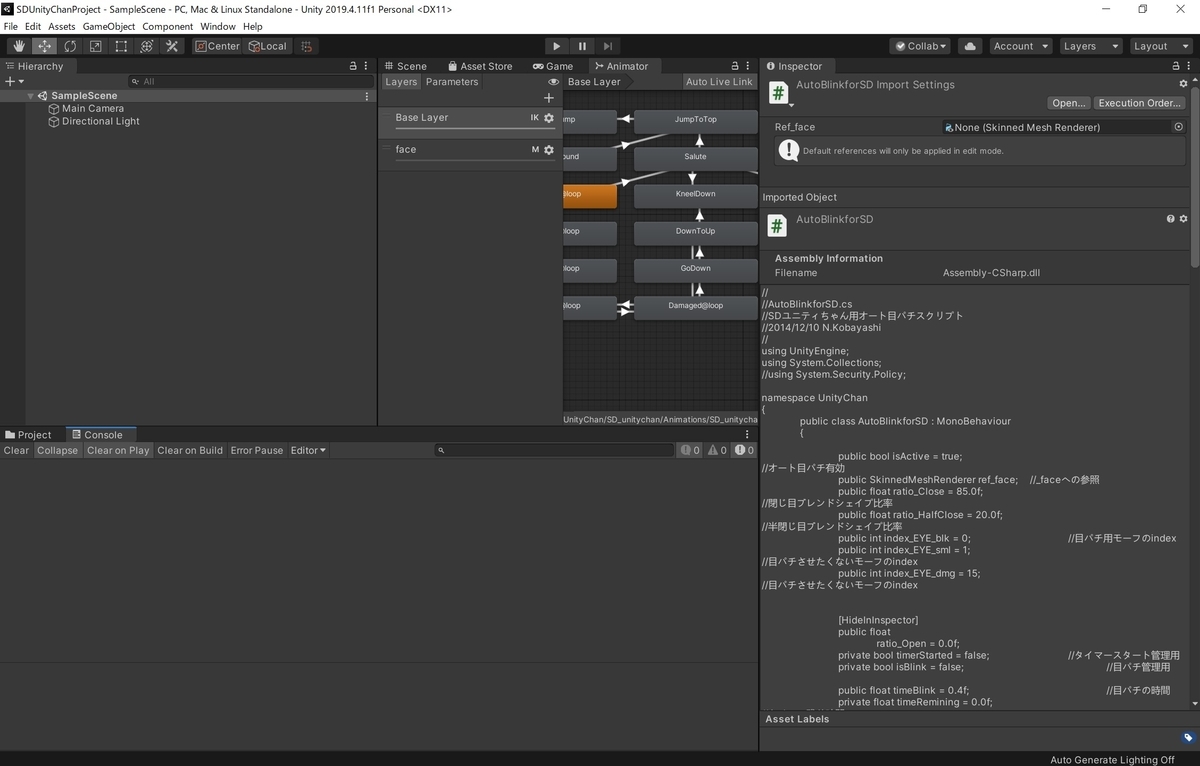Viewport: 1200px width, 766px height.
Task: Lock the Animator panel
Action: (733, 66)
